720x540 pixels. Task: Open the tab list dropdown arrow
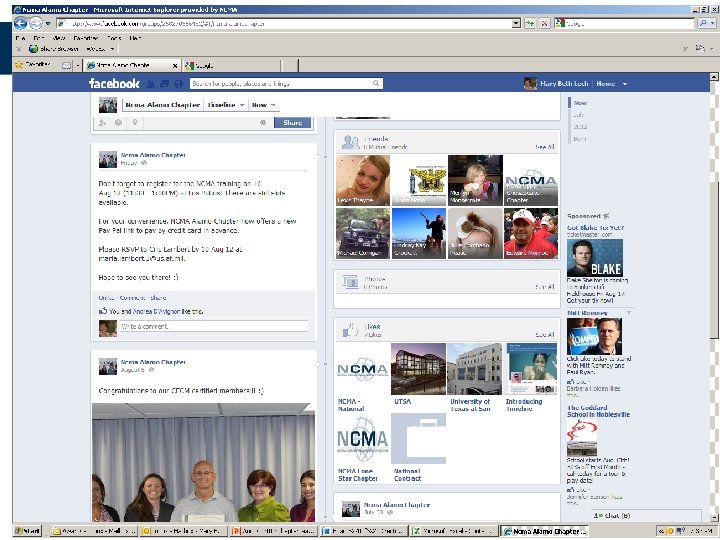coord(78,66)
